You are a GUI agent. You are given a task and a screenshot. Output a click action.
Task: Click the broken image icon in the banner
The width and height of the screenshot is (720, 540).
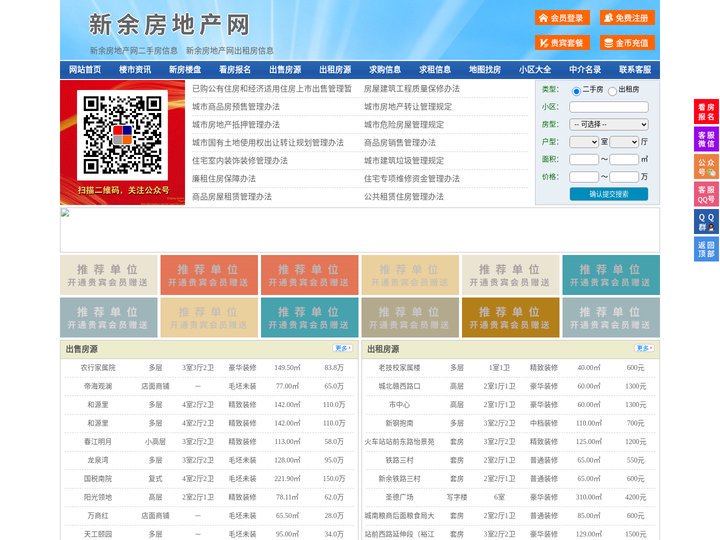(65, 213)
